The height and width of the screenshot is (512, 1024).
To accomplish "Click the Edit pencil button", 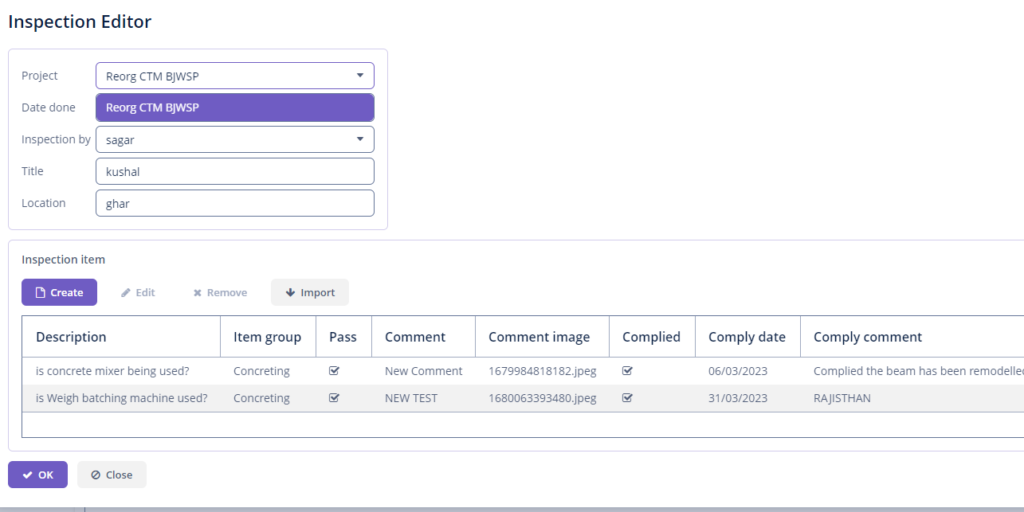I will (x=138, y=292).
